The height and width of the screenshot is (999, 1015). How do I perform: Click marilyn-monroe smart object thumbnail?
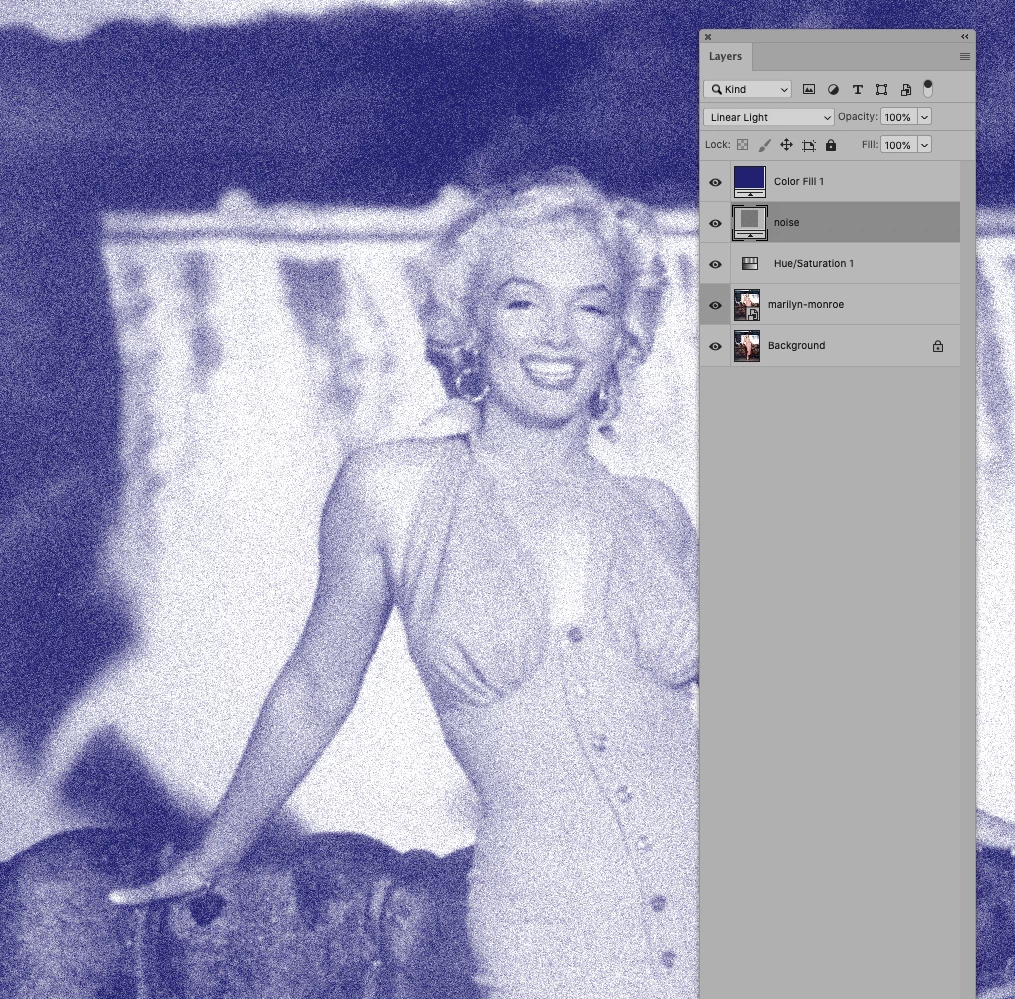pyautogui.click(x=747, y=305)
